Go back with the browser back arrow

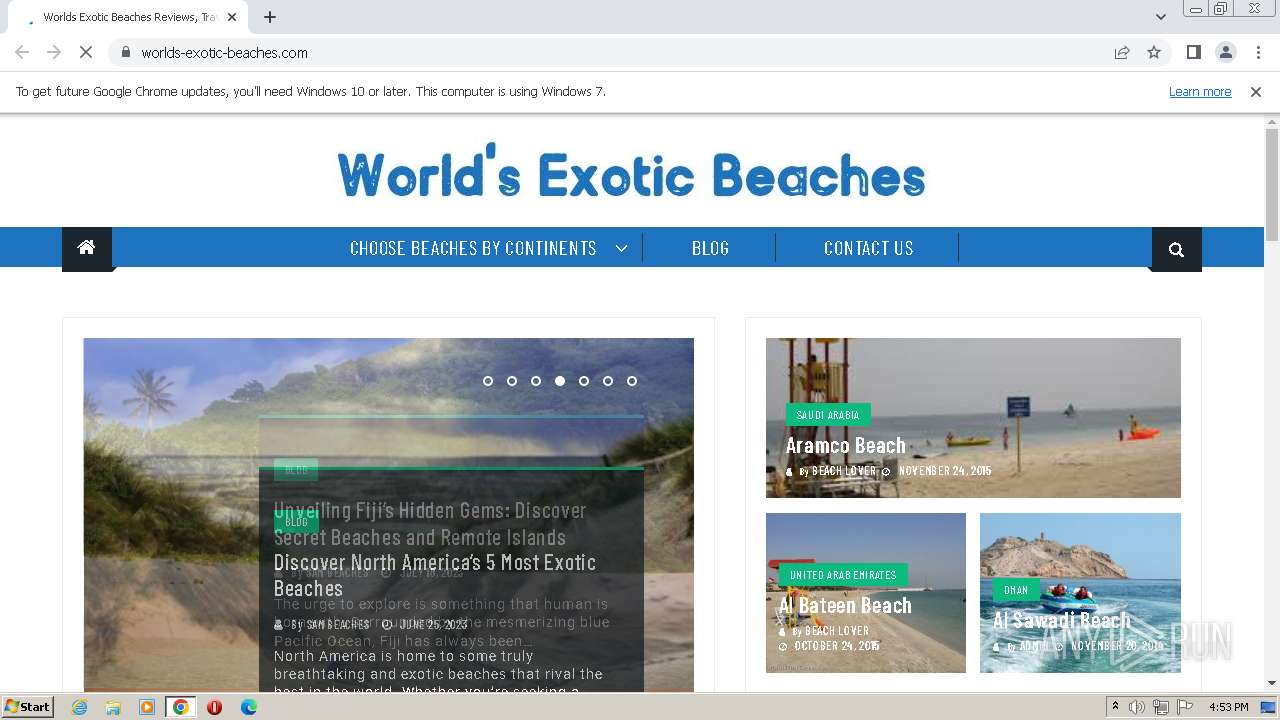(22, 52)
